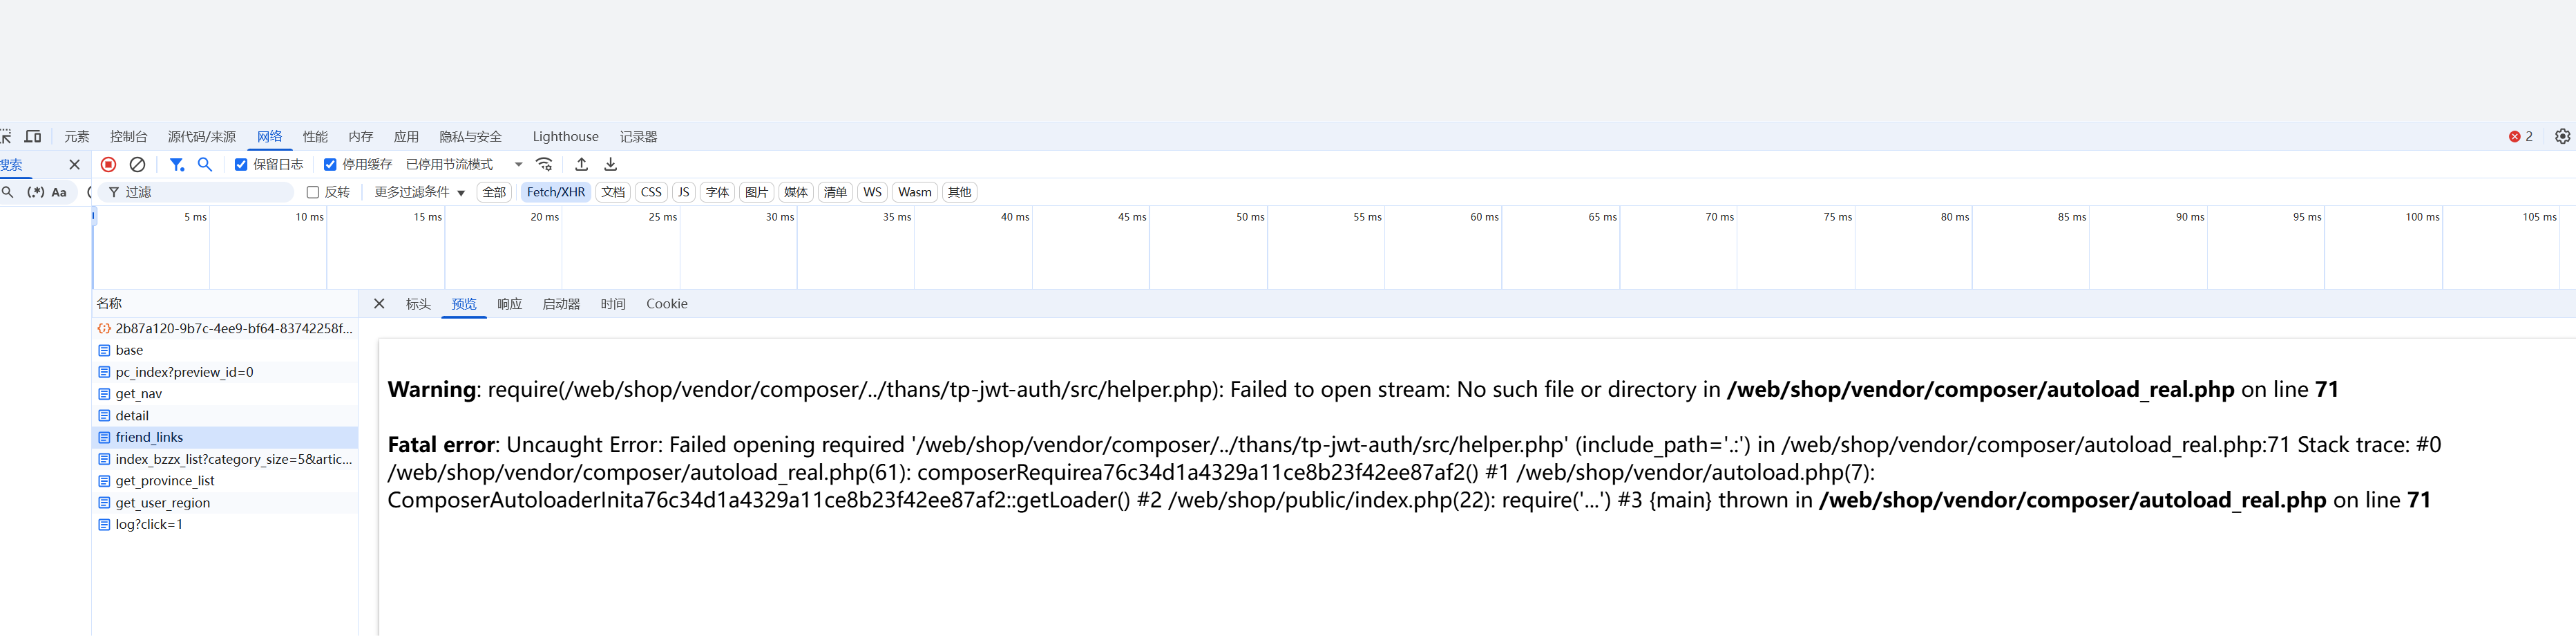Select the Network (网络) tab
This screenshot has width=2576, height=636.
point(270,136)
